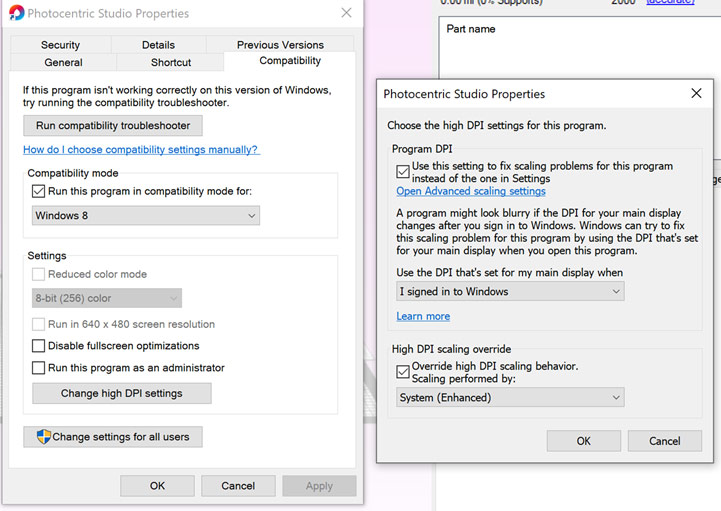Uncheck Override high DPI scaling behavior
The height and width of the screenshot is (511, 721).
coord(403,372)
